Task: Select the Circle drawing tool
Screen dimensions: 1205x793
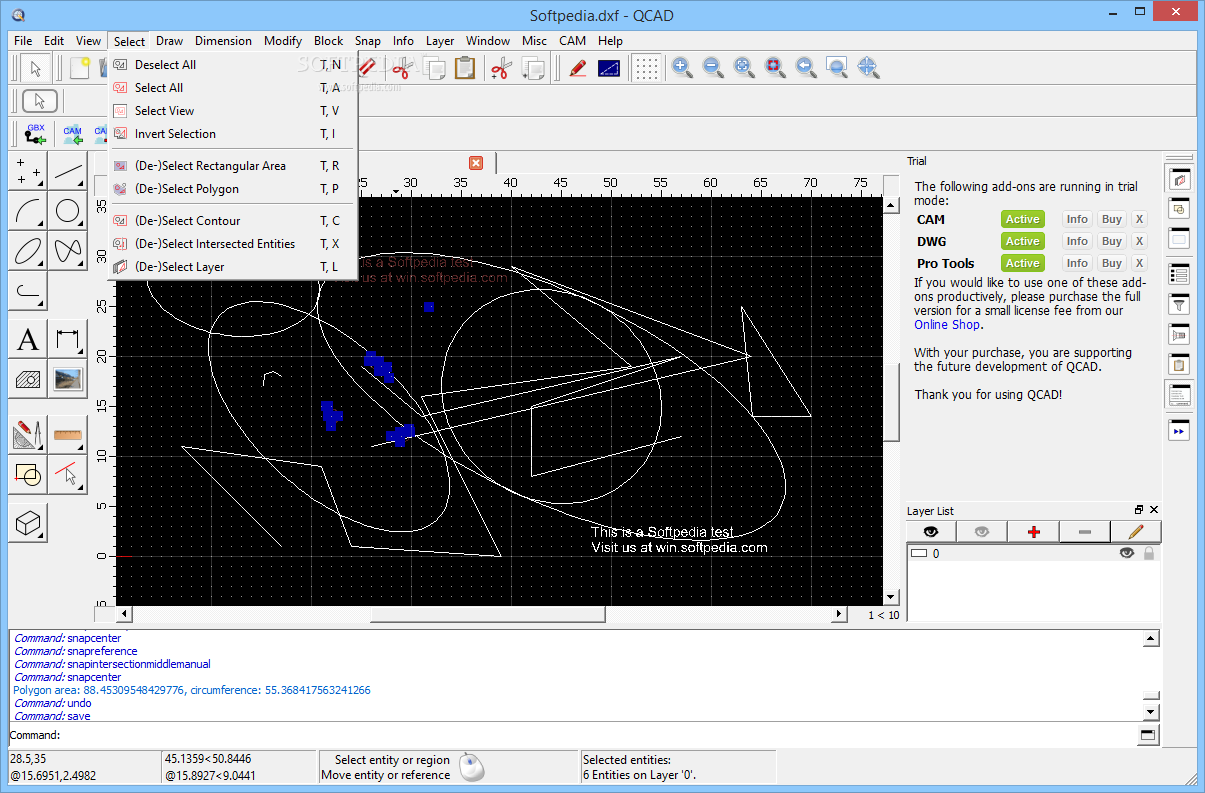Action: tap(68, 211)
